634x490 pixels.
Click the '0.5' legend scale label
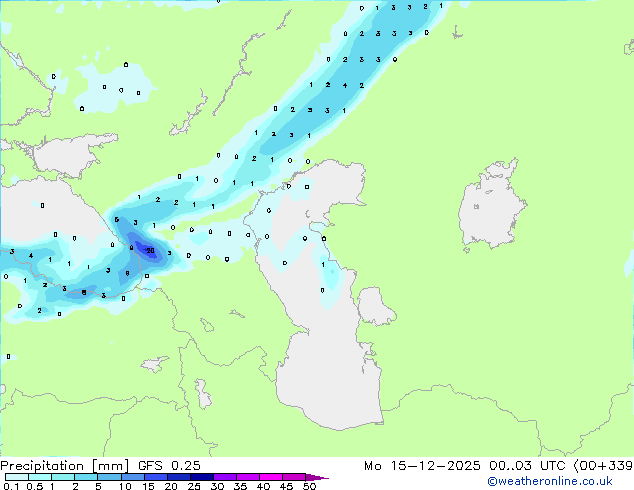coord(35,486)
